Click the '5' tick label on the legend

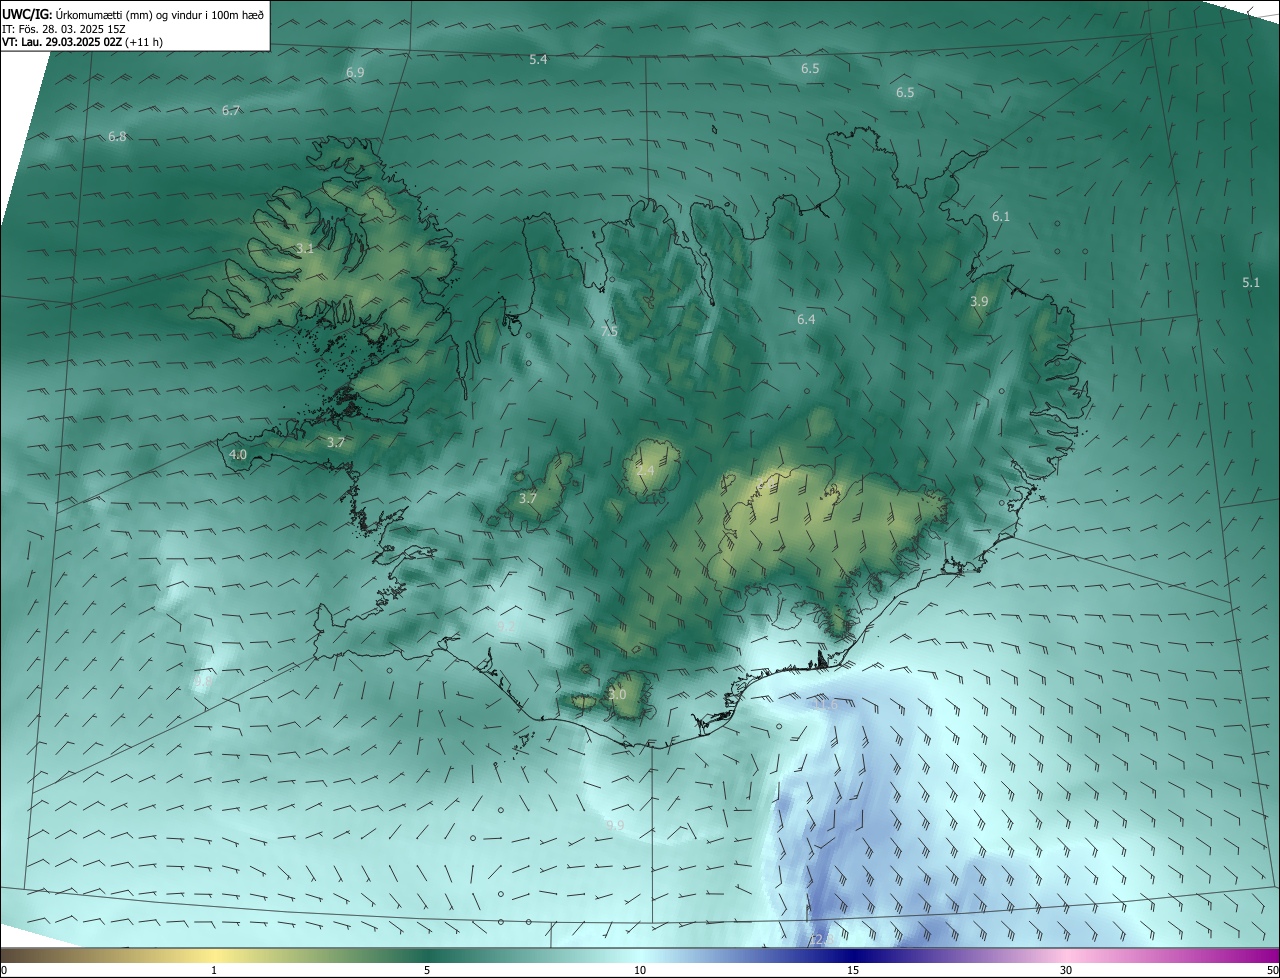(427, 971)
